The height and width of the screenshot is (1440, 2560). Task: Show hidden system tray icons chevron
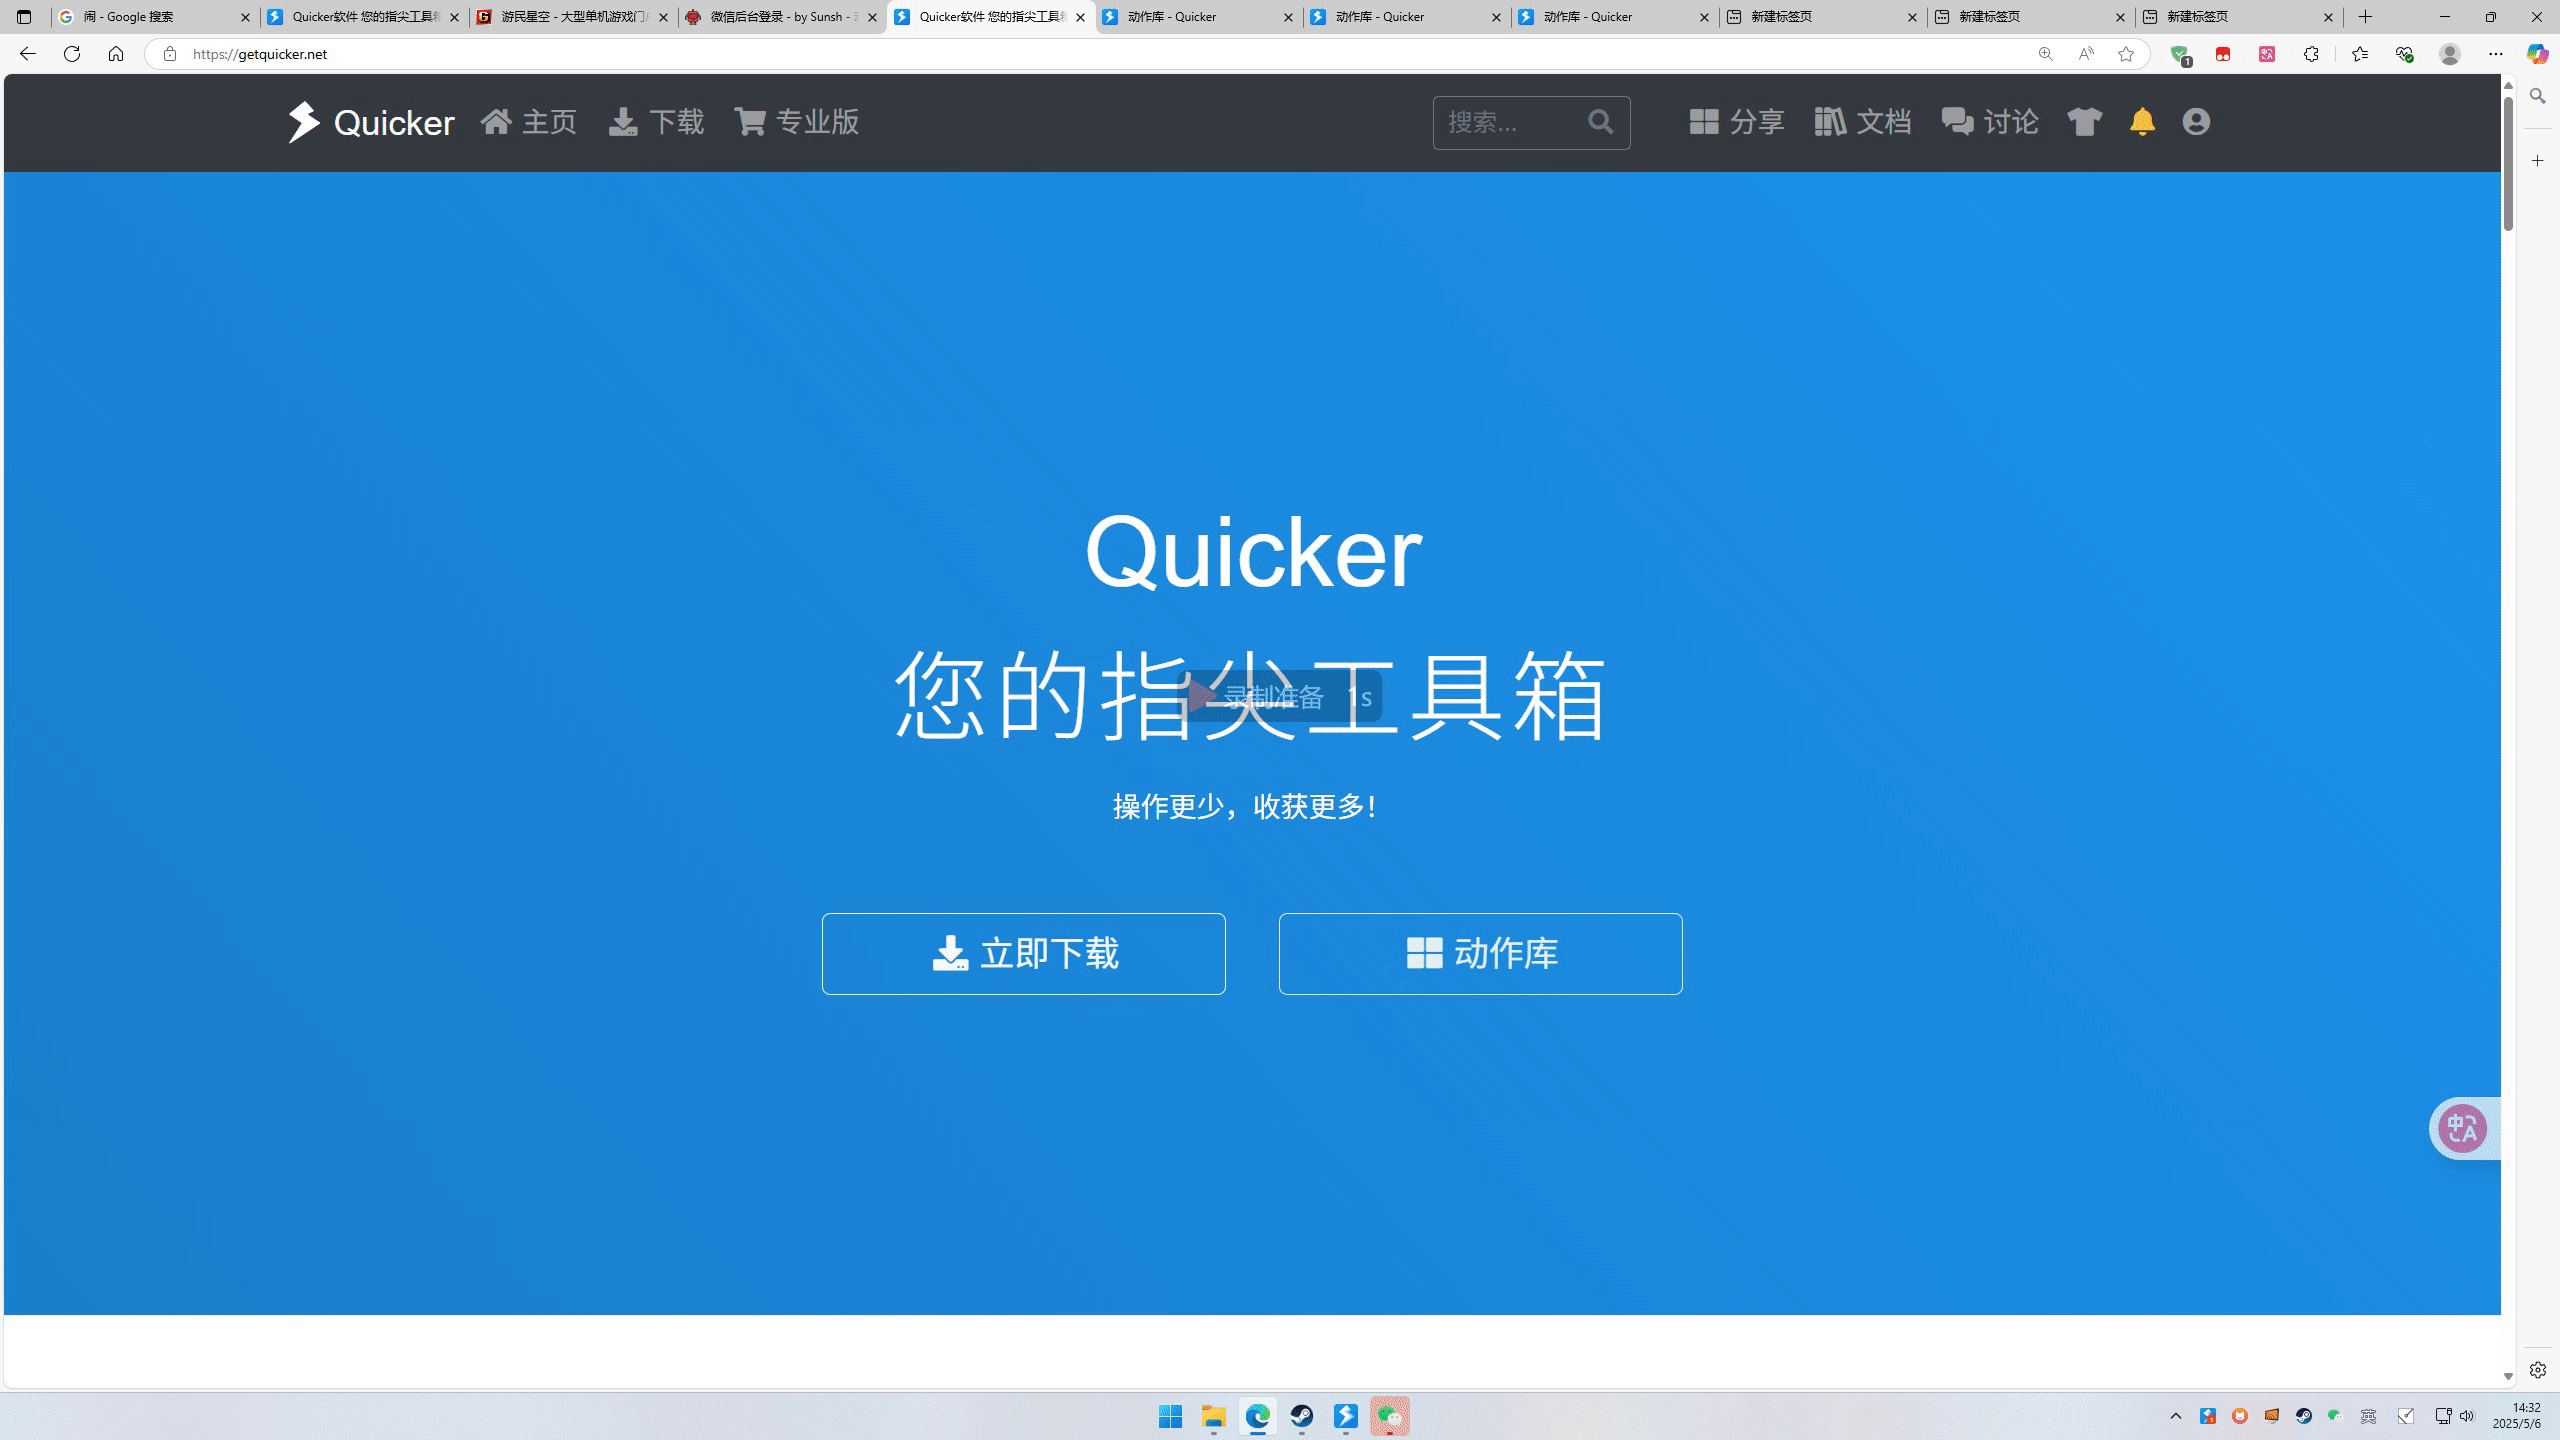(x=2176, y=1416)
